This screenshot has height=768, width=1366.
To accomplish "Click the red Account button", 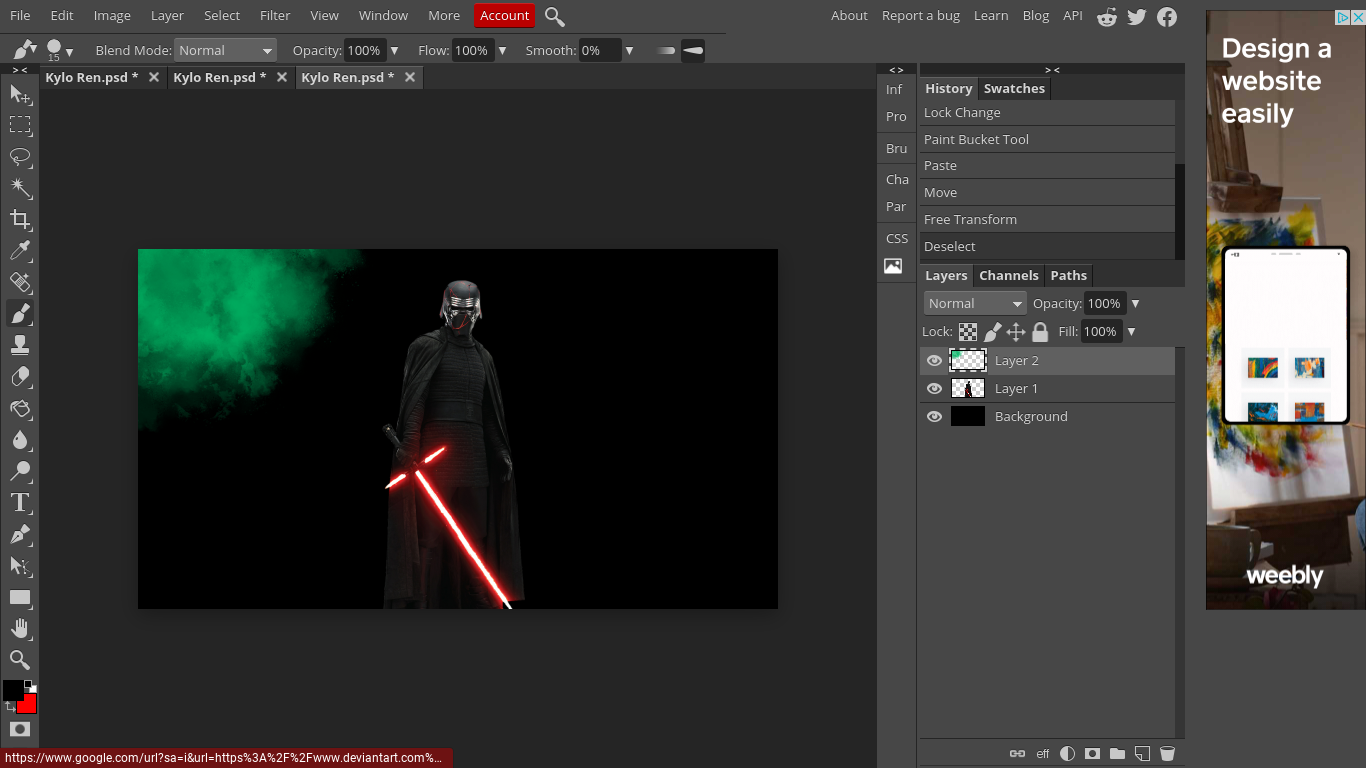I will [505, 16].
